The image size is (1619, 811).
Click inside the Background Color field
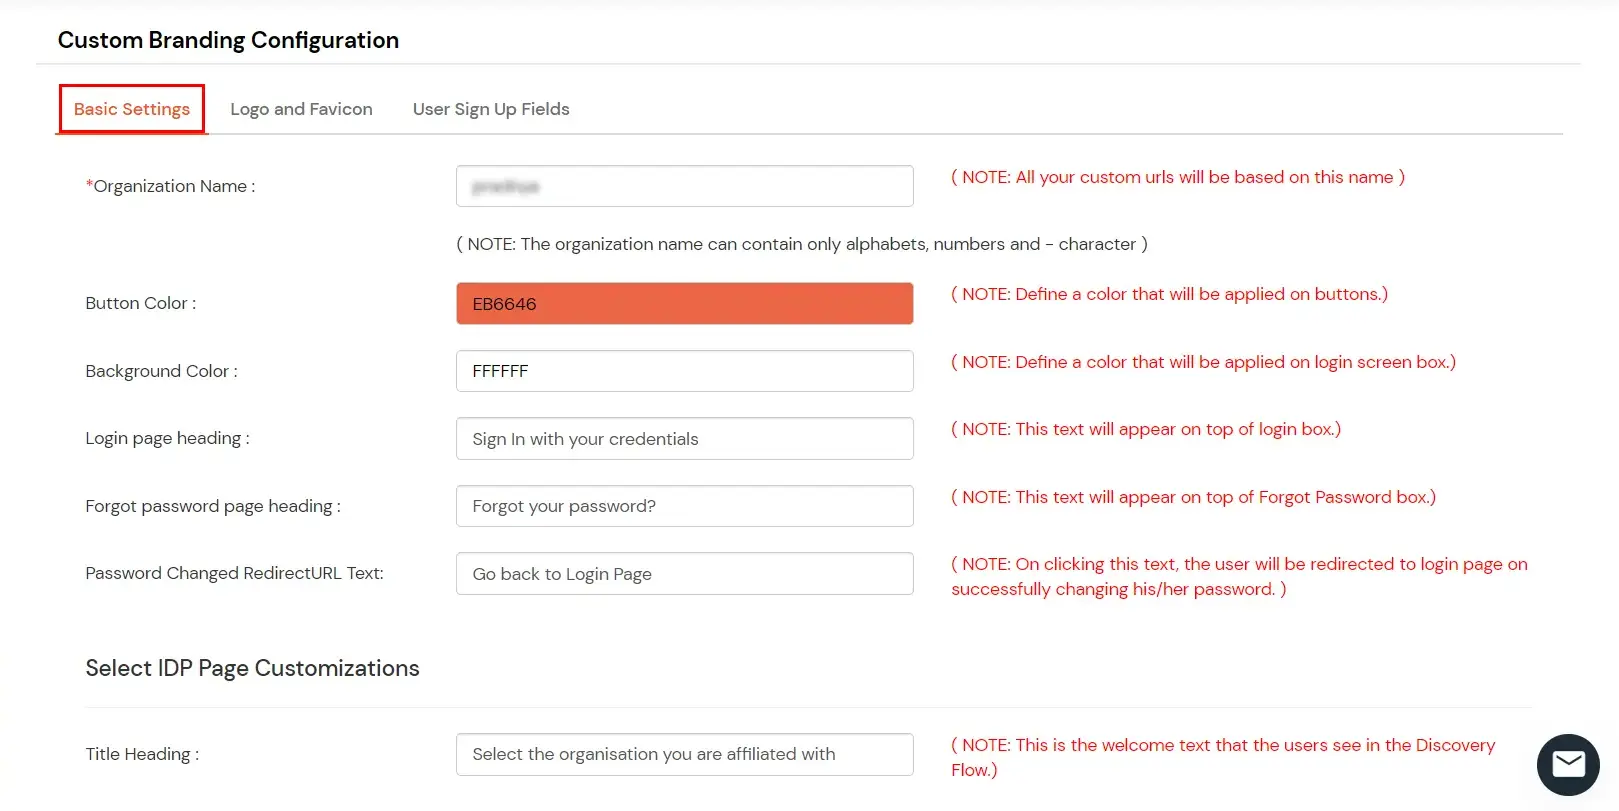click(684, 370)
